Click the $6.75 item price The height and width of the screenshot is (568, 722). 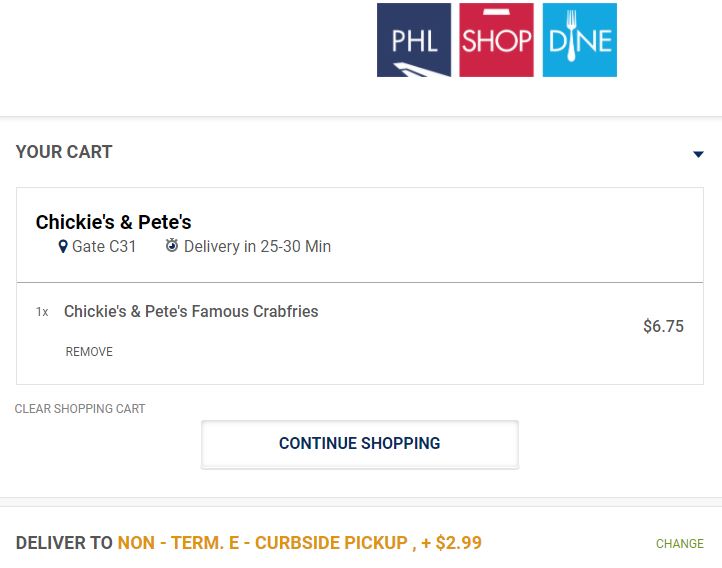pyautogui.click(x=664, y=326)
